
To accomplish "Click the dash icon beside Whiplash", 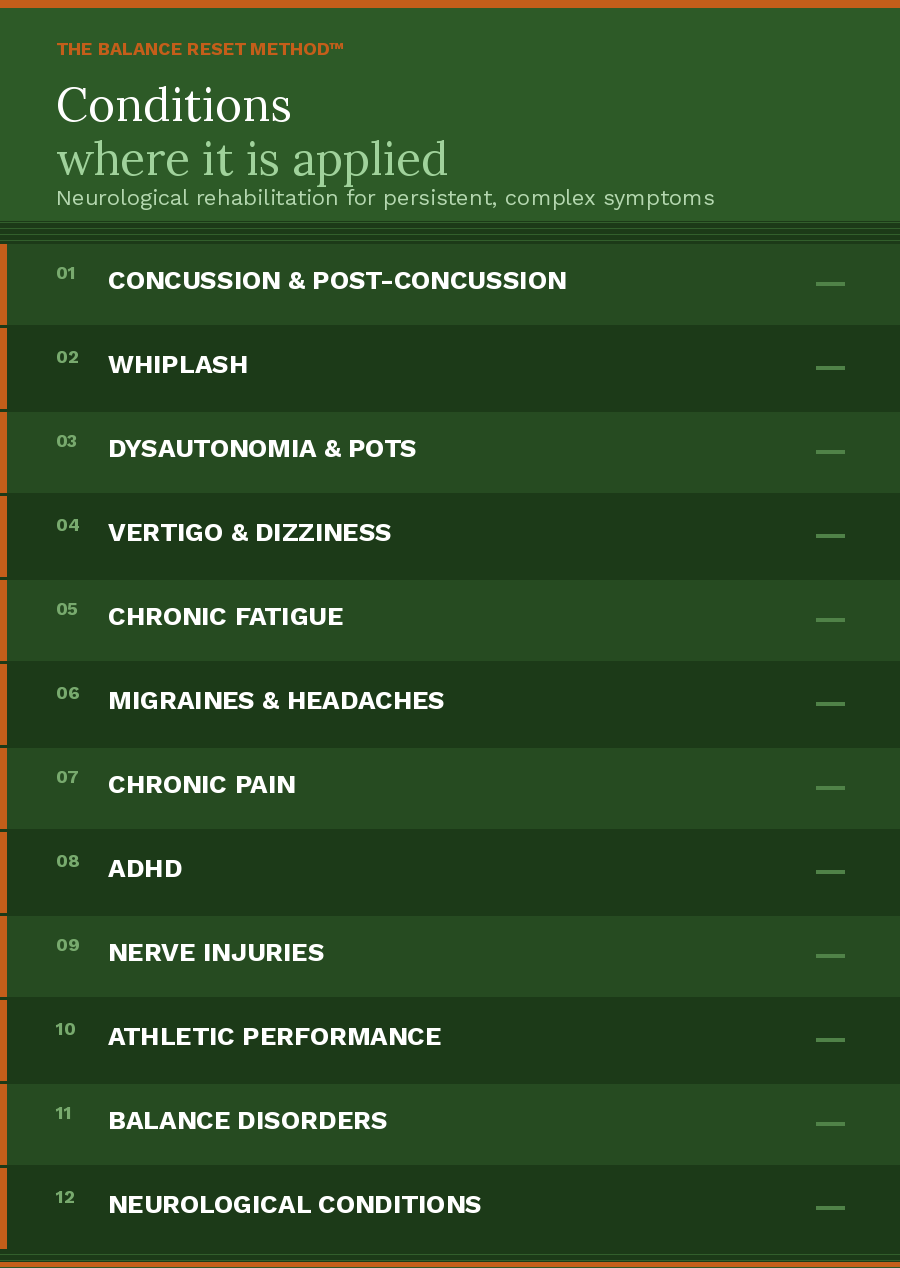I will click(x=830, y=368).
